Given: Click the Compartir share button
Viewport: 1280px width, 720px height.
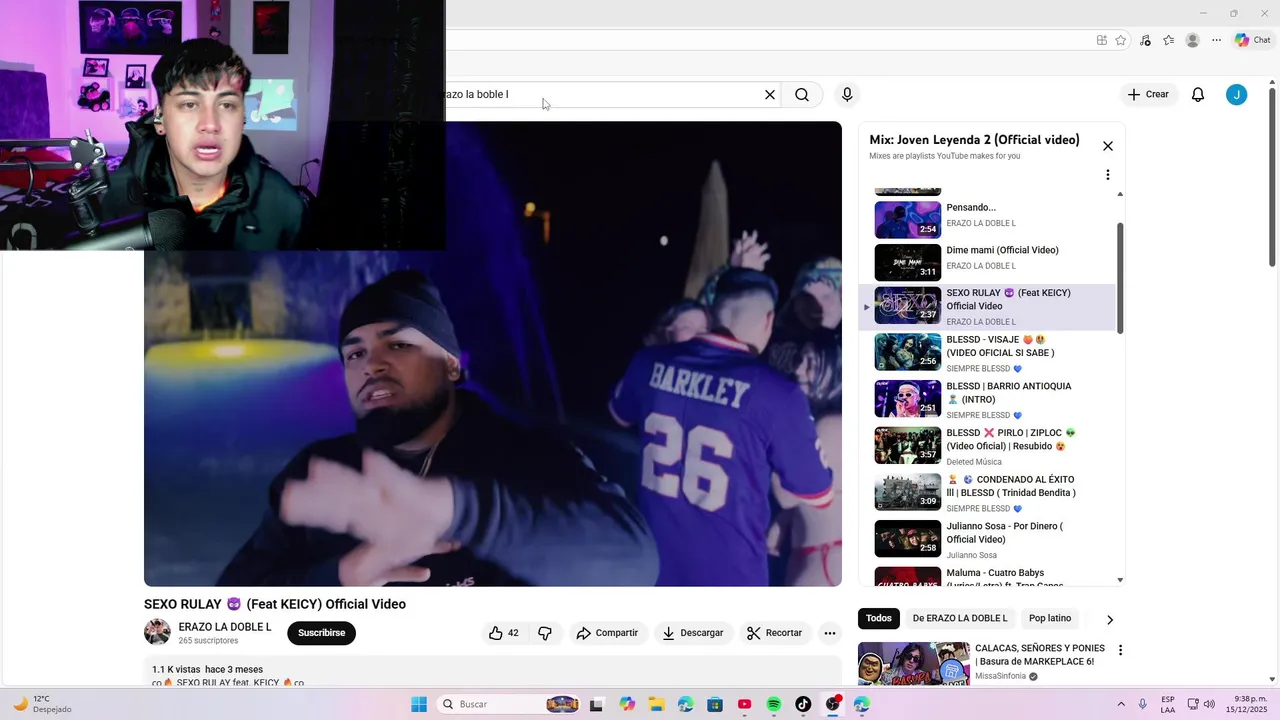Looking at the screenshot, I should [x=607, y=633].
